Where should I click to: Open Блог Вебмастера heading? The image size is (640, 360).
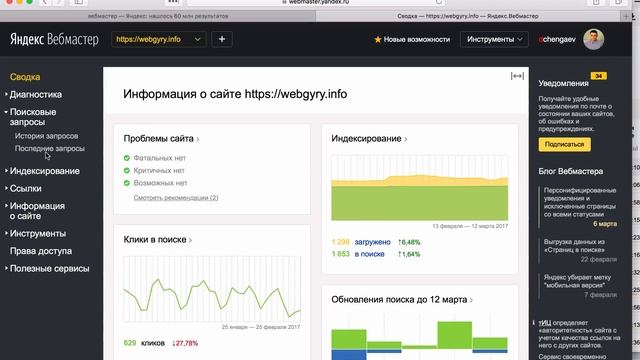point(570,171)
